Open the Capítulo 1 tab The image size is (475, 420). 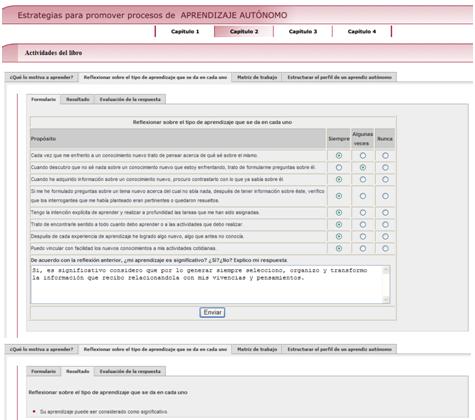click(x=185, y=31)
